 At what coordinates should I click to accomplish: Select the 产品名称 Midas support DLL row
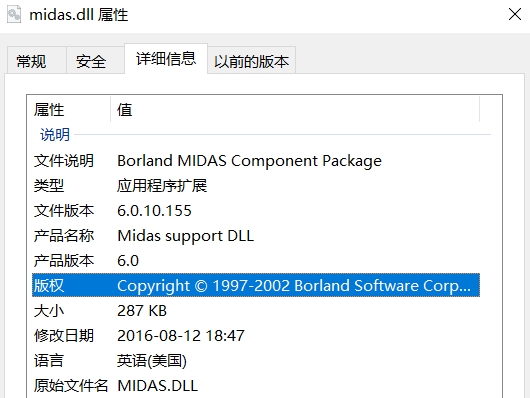pyautogui.click(x=256, y=236)
